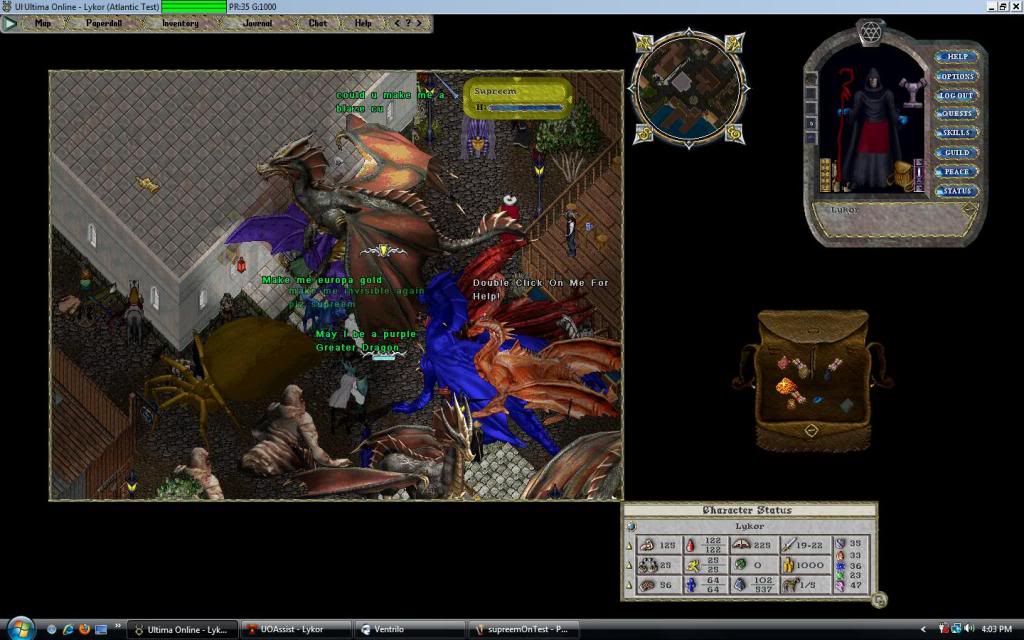Image resolution: width=1024 pixels, height=640 pixels.
Task: Click the golden spellbook on paperdoll
Action: 825,175
